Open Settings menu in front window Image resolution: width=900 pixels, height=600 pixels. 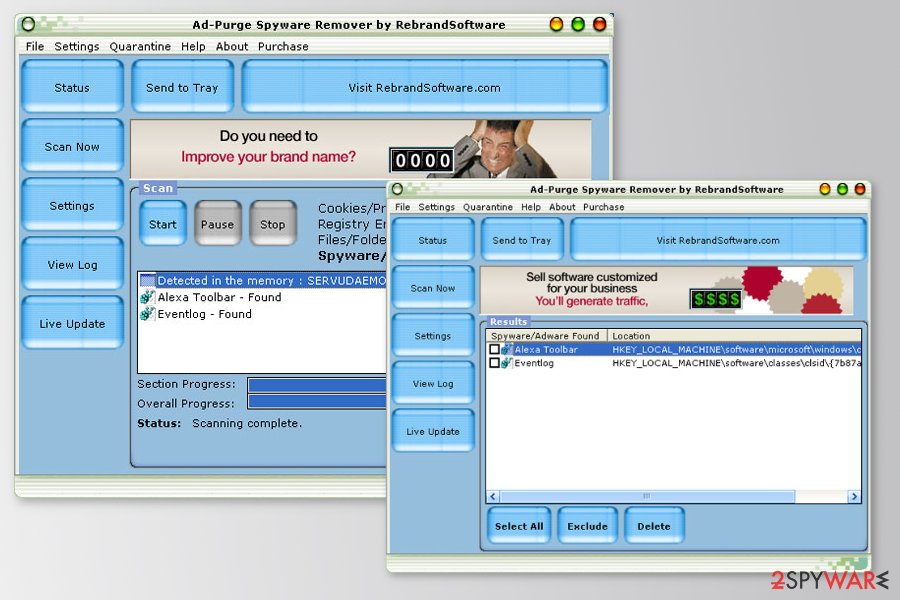pyautogui.click(x=436, y=207)
